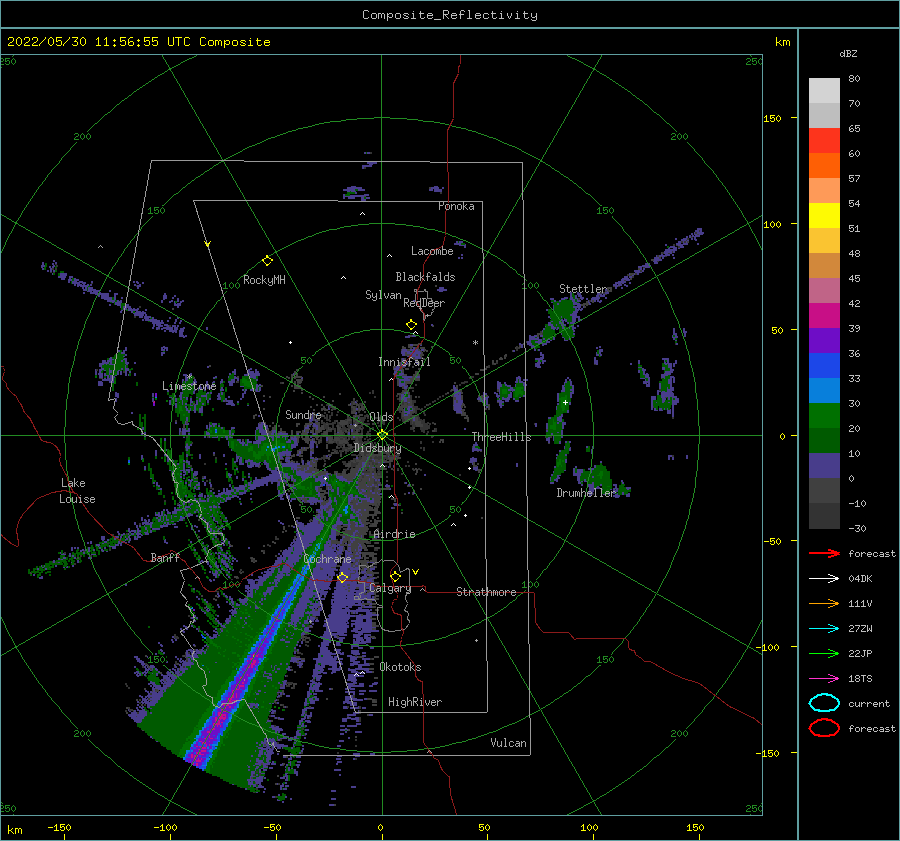900x841 pixels.
Task: Click the magenta 18TS arrow icon
Action: coord(824,678)
